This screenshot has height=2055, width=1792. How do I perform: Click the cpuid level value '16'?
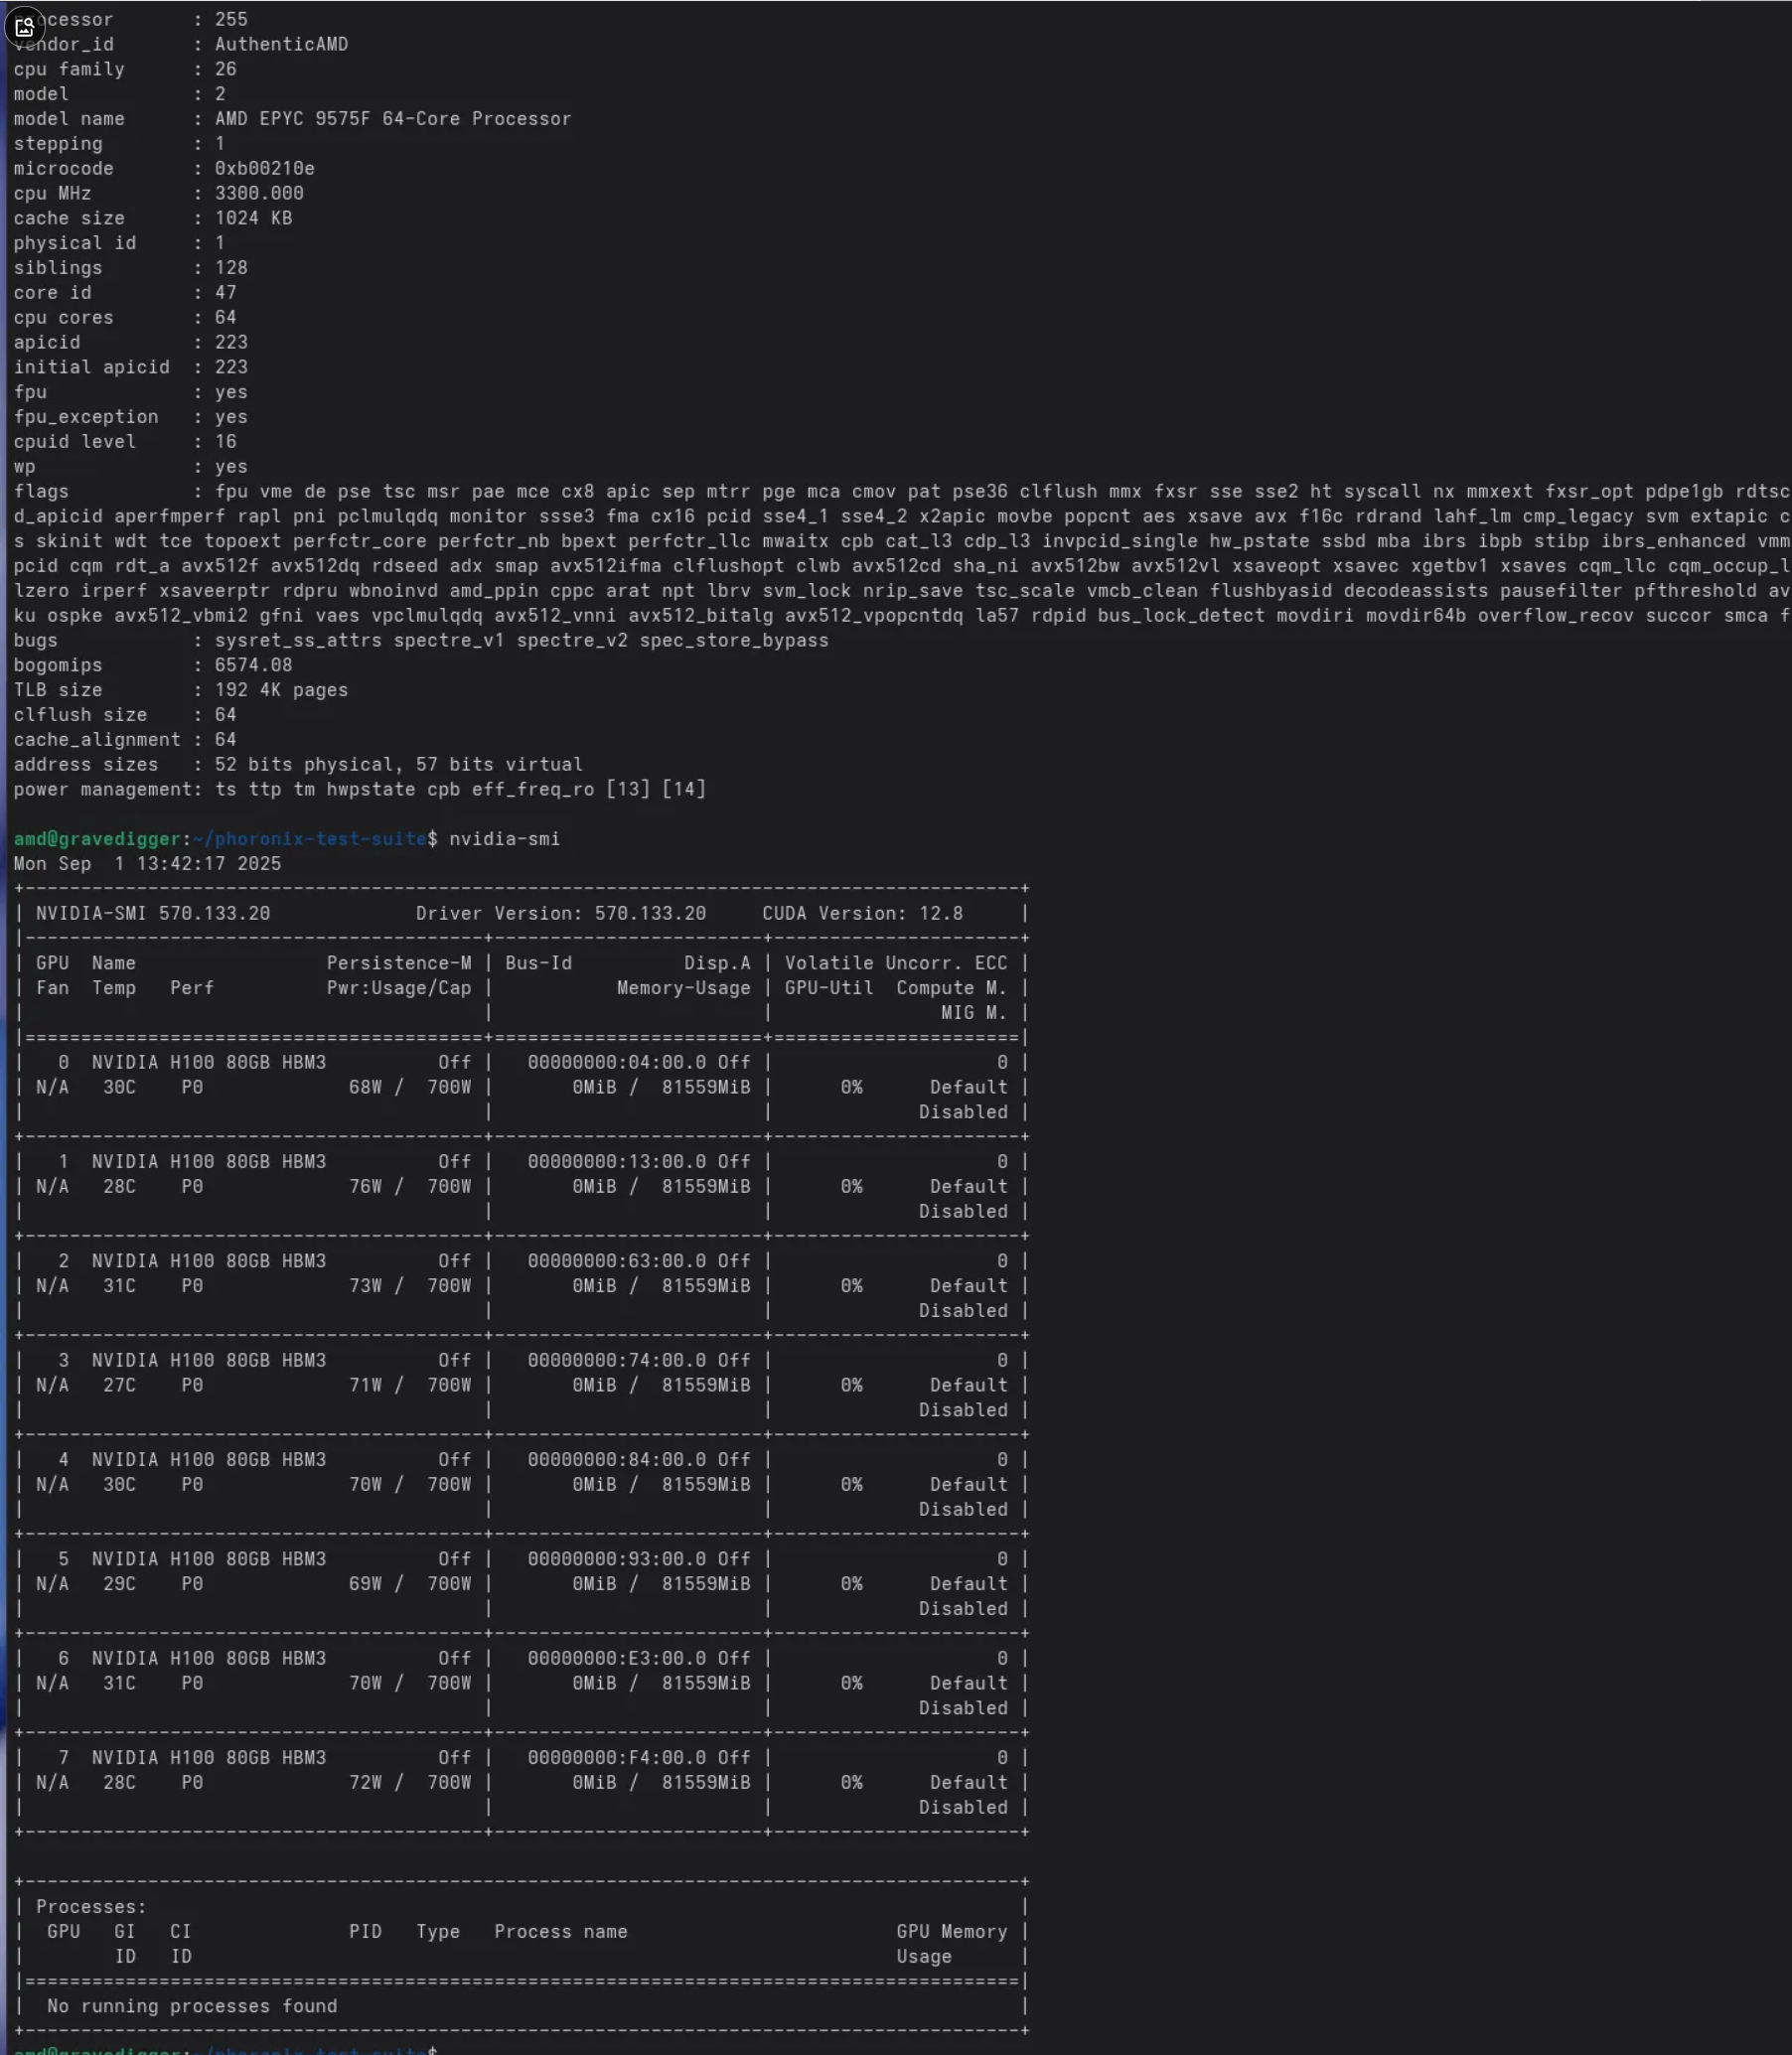point(225,442)
